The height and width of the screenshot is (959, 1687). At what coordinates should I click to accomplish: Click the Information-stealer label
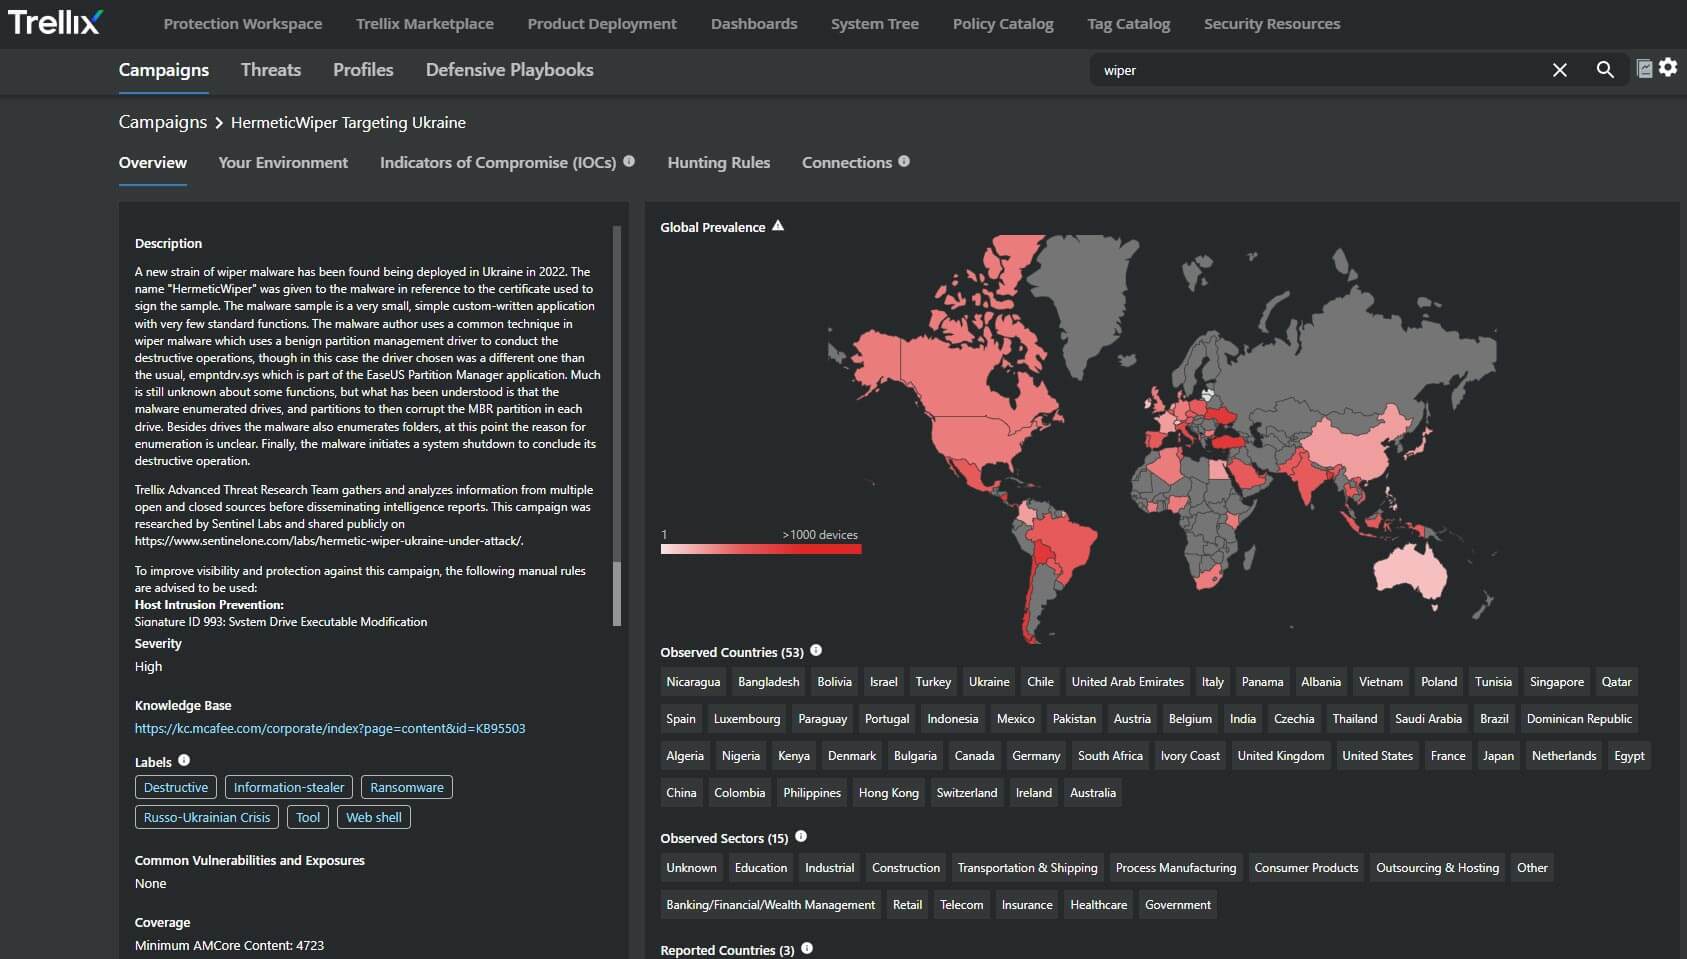pyautogui.click(x=289, y=787)
